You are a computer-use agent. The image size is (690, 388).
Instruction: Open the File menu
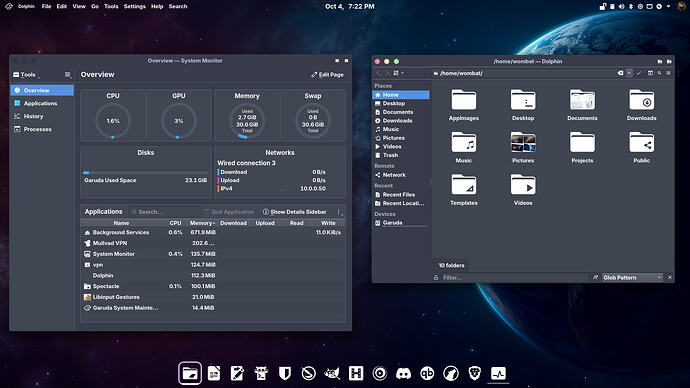(46, 6)
